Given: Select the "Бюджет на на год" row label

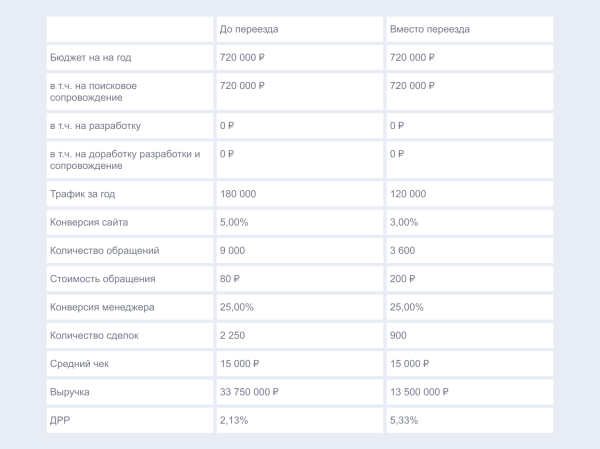Looking at the screenshot, I should [x=87, y=58].
